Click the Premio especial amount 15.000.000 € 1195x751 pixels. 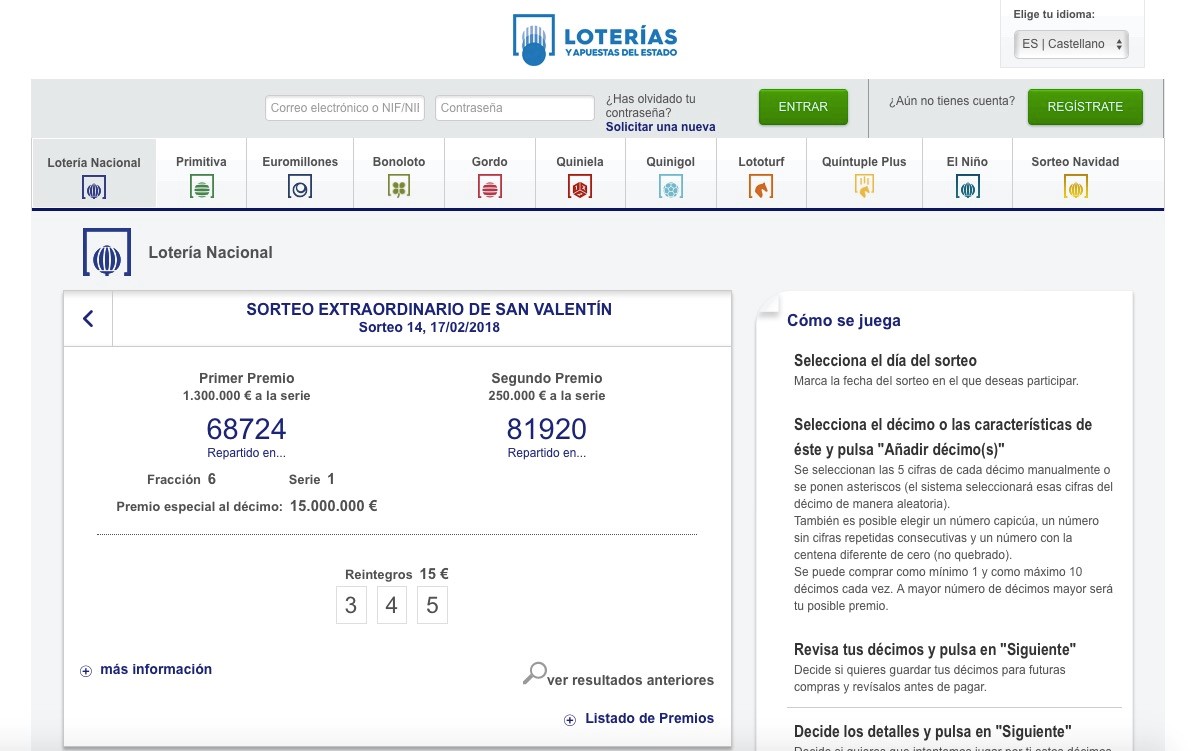333,506
